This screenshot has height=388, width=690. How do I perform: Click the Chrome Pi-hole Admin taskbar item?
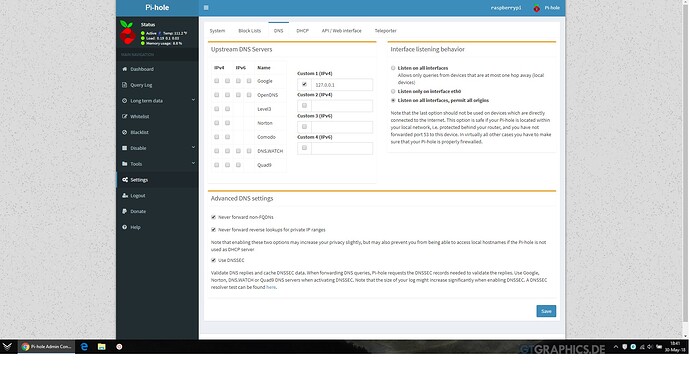(46, 347)
